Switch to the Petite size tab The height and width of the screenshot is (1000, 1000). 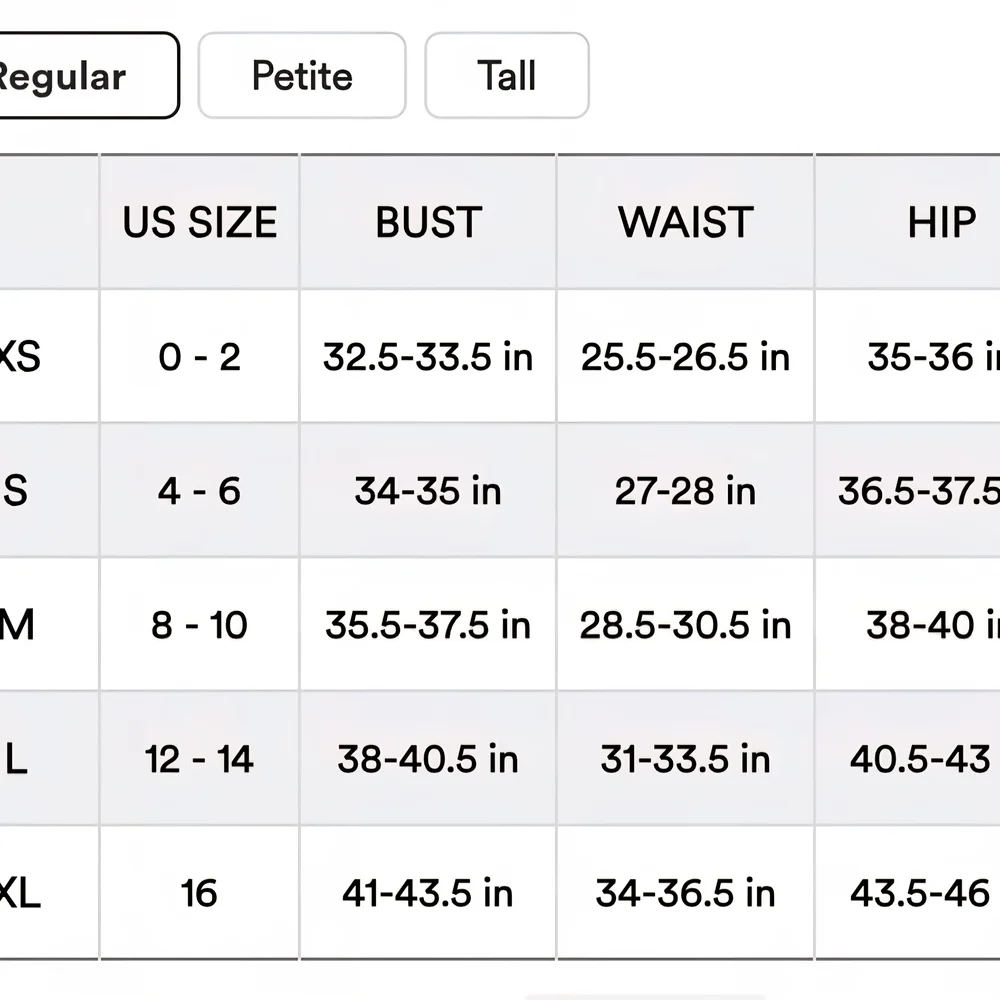point(302,76)
